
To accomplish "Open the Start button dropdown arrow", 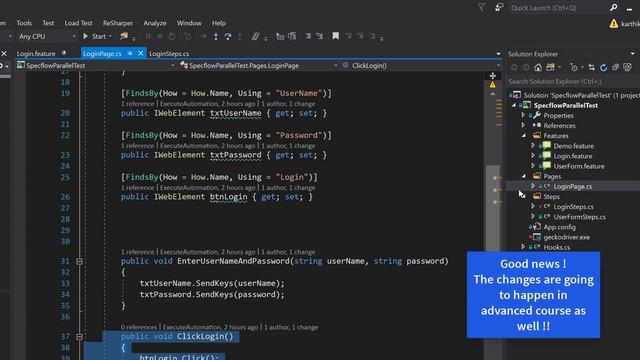I will 110,36.
